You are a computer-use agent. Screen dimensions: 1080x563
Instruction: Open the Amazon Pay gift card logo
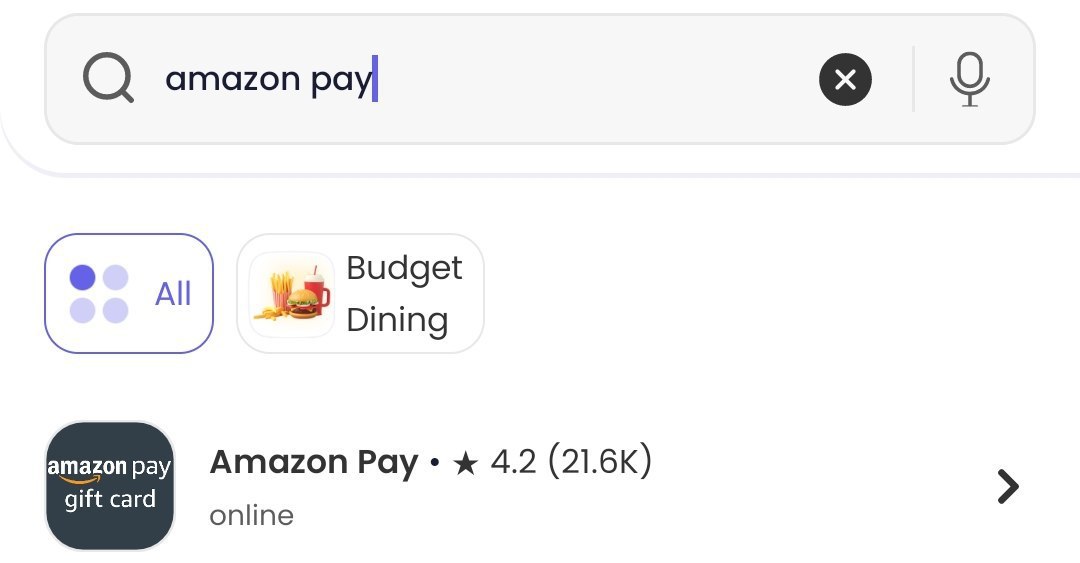point(110,485)
